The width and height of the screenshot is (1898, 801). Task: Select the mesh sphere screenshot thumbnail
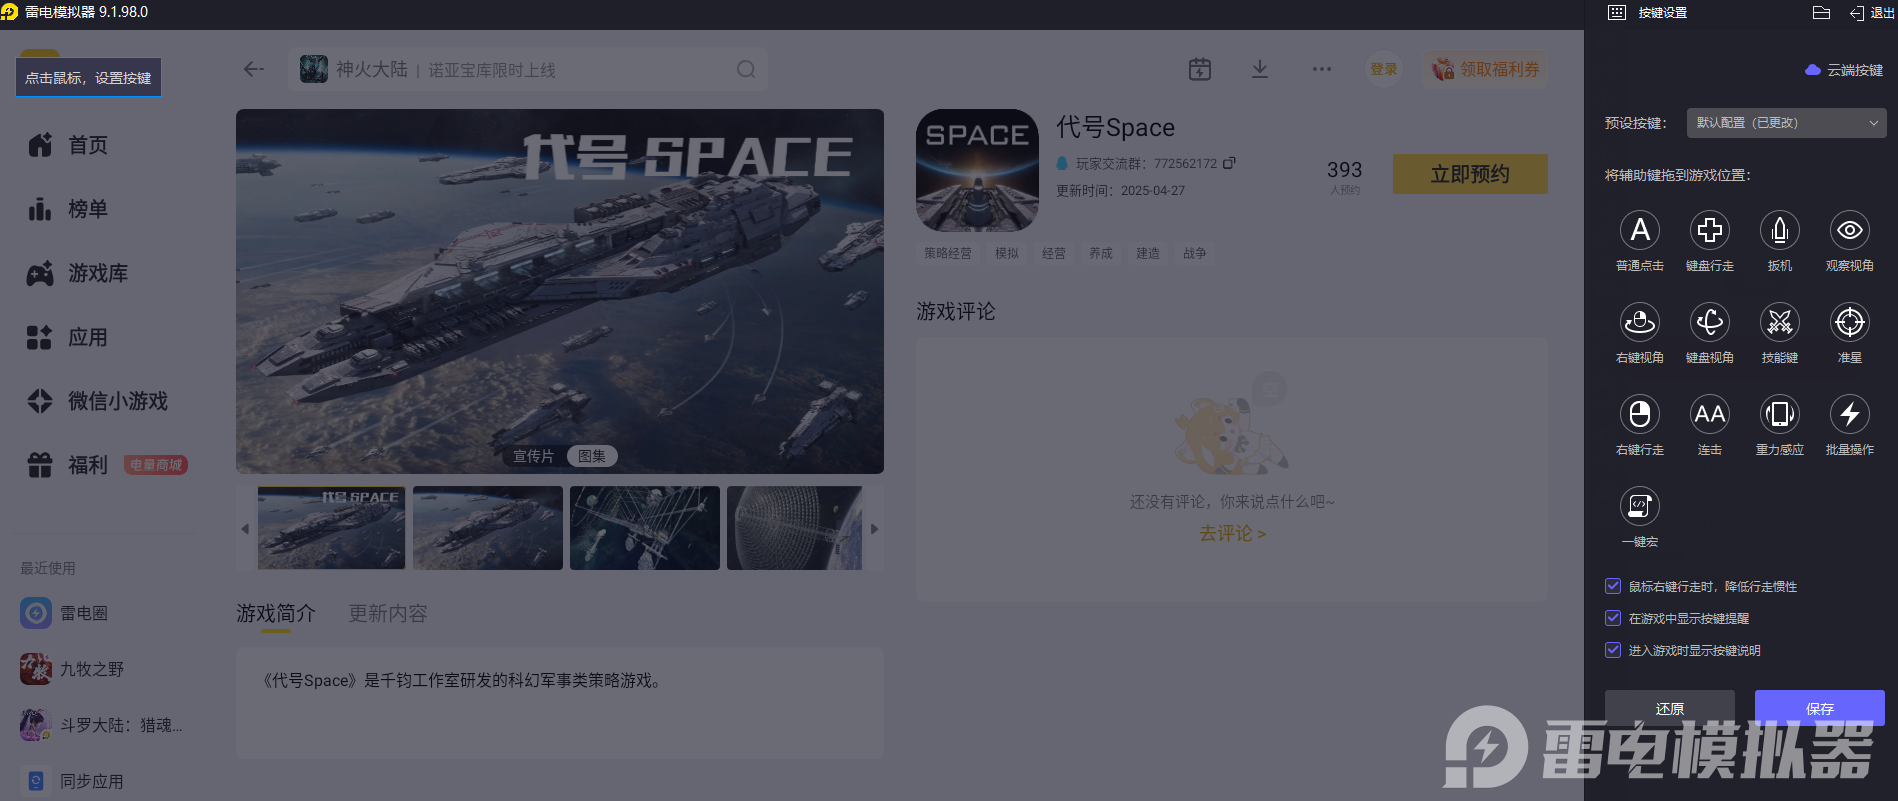(x=795, y=528)
